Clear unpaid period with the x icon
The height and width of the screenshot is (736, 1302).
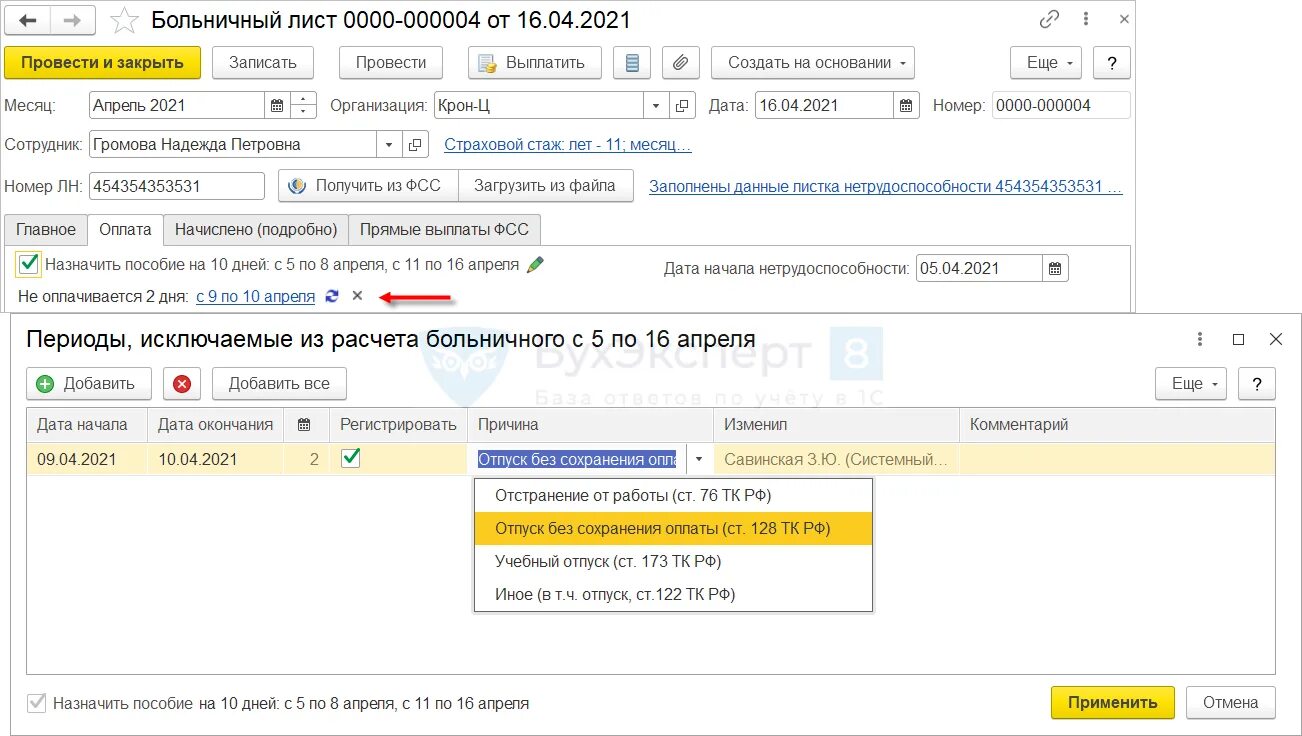357,296
